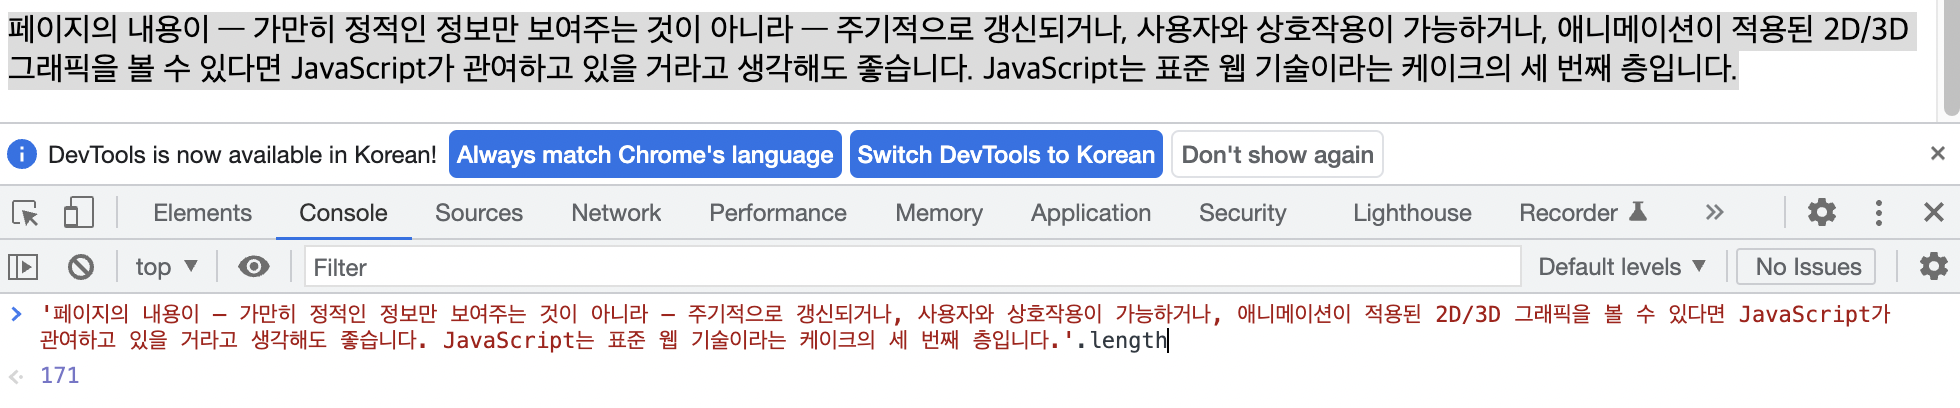Open the Security tab
The image size is (1960, 408).
(1243, 213)
